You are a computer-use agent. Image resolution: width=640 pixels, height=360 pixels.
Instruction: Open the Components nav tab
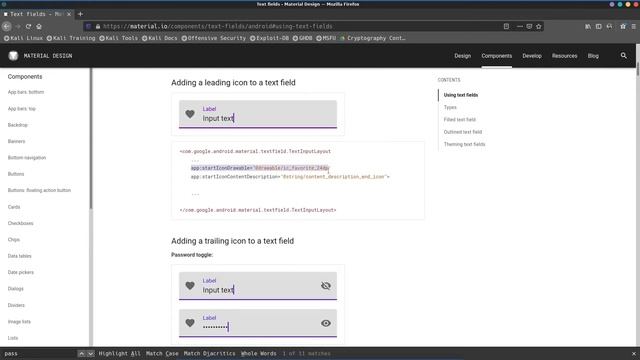click(x=496, y=56)
